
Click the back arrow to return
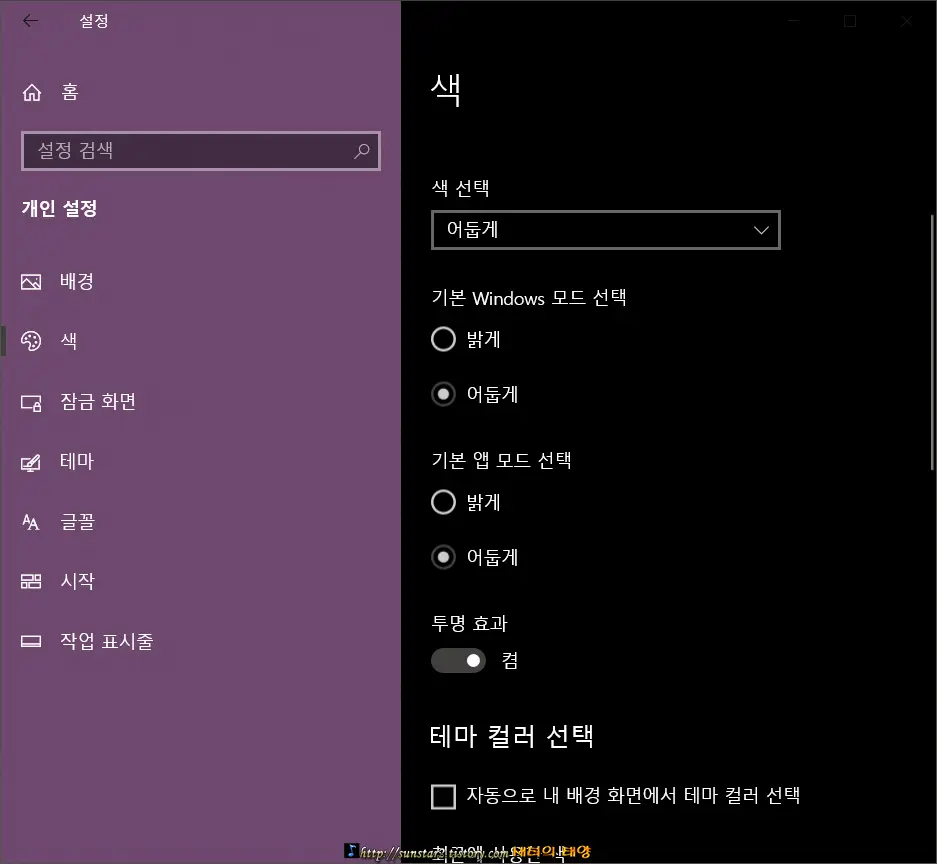[31, 20]
